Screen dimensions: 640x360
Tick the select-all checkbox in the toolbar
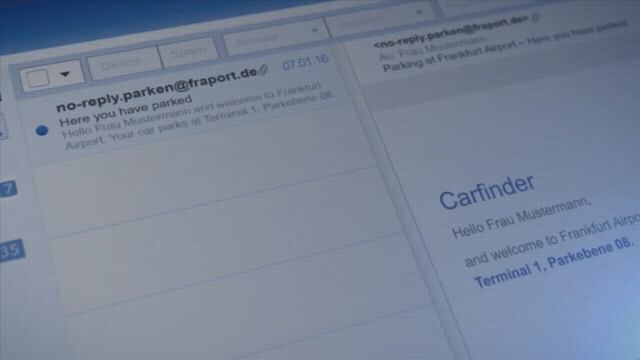click(37, 78)
